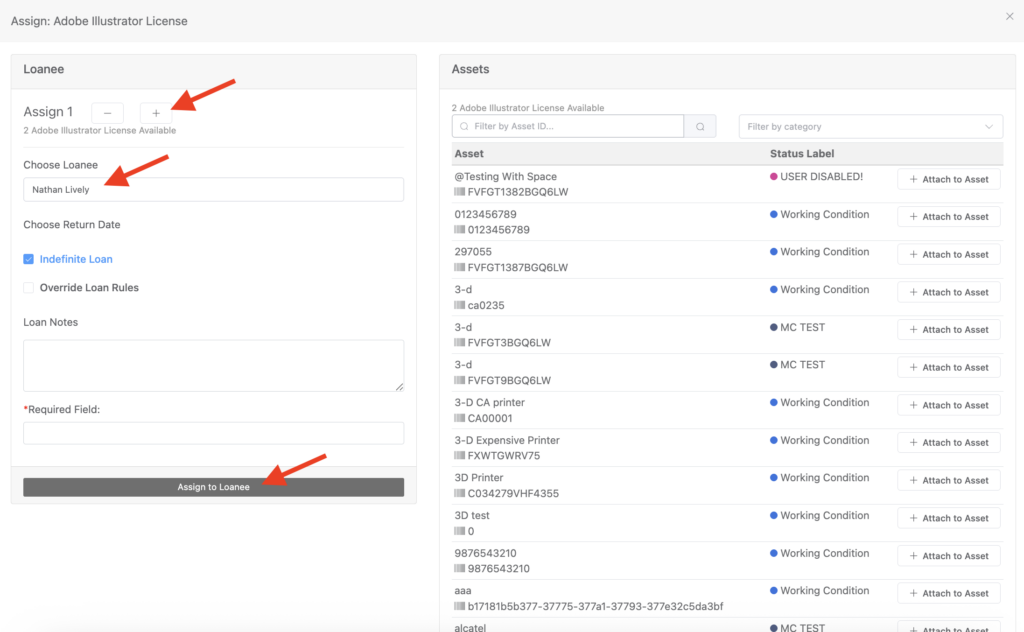Attach to Asset for 3-D Expensive Printer
1024x632 pixels.
[x=948, y=442]
